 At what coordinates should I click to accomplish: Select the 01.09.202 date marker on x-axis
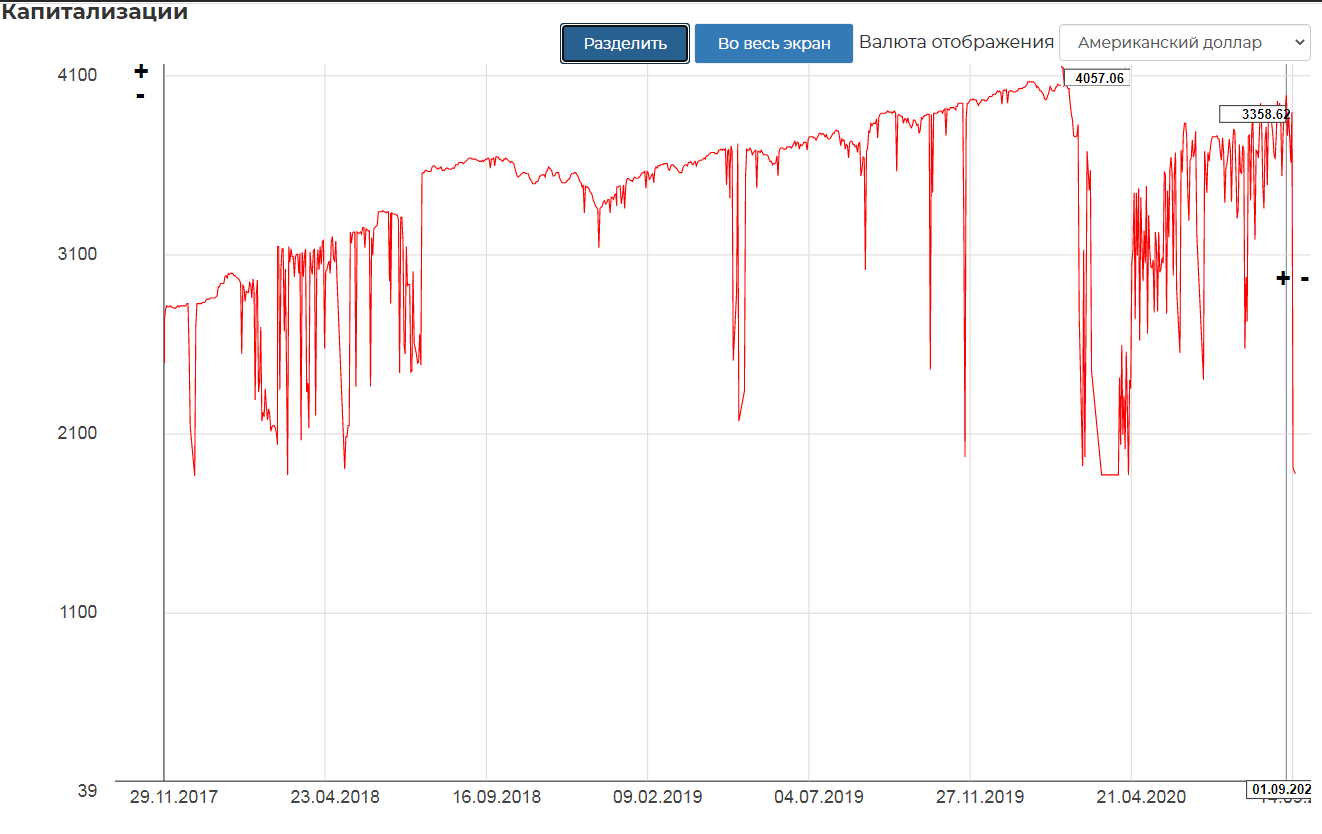click(1279, 789)
